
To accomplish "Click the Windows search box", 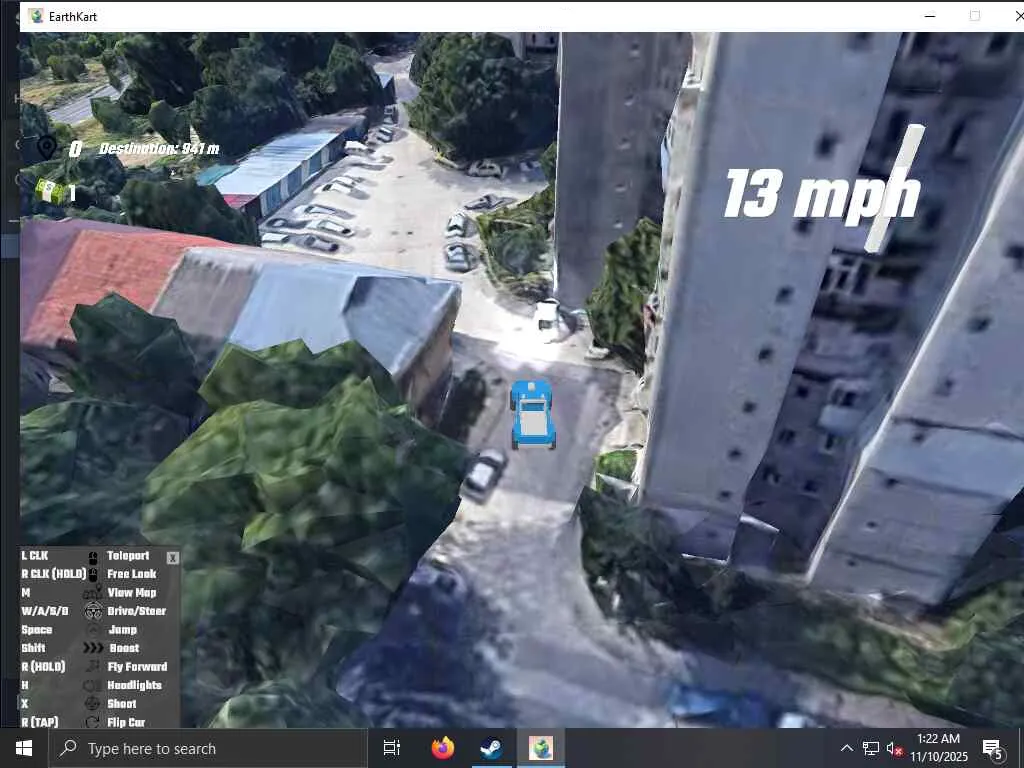I will click(x=208, y=748).
